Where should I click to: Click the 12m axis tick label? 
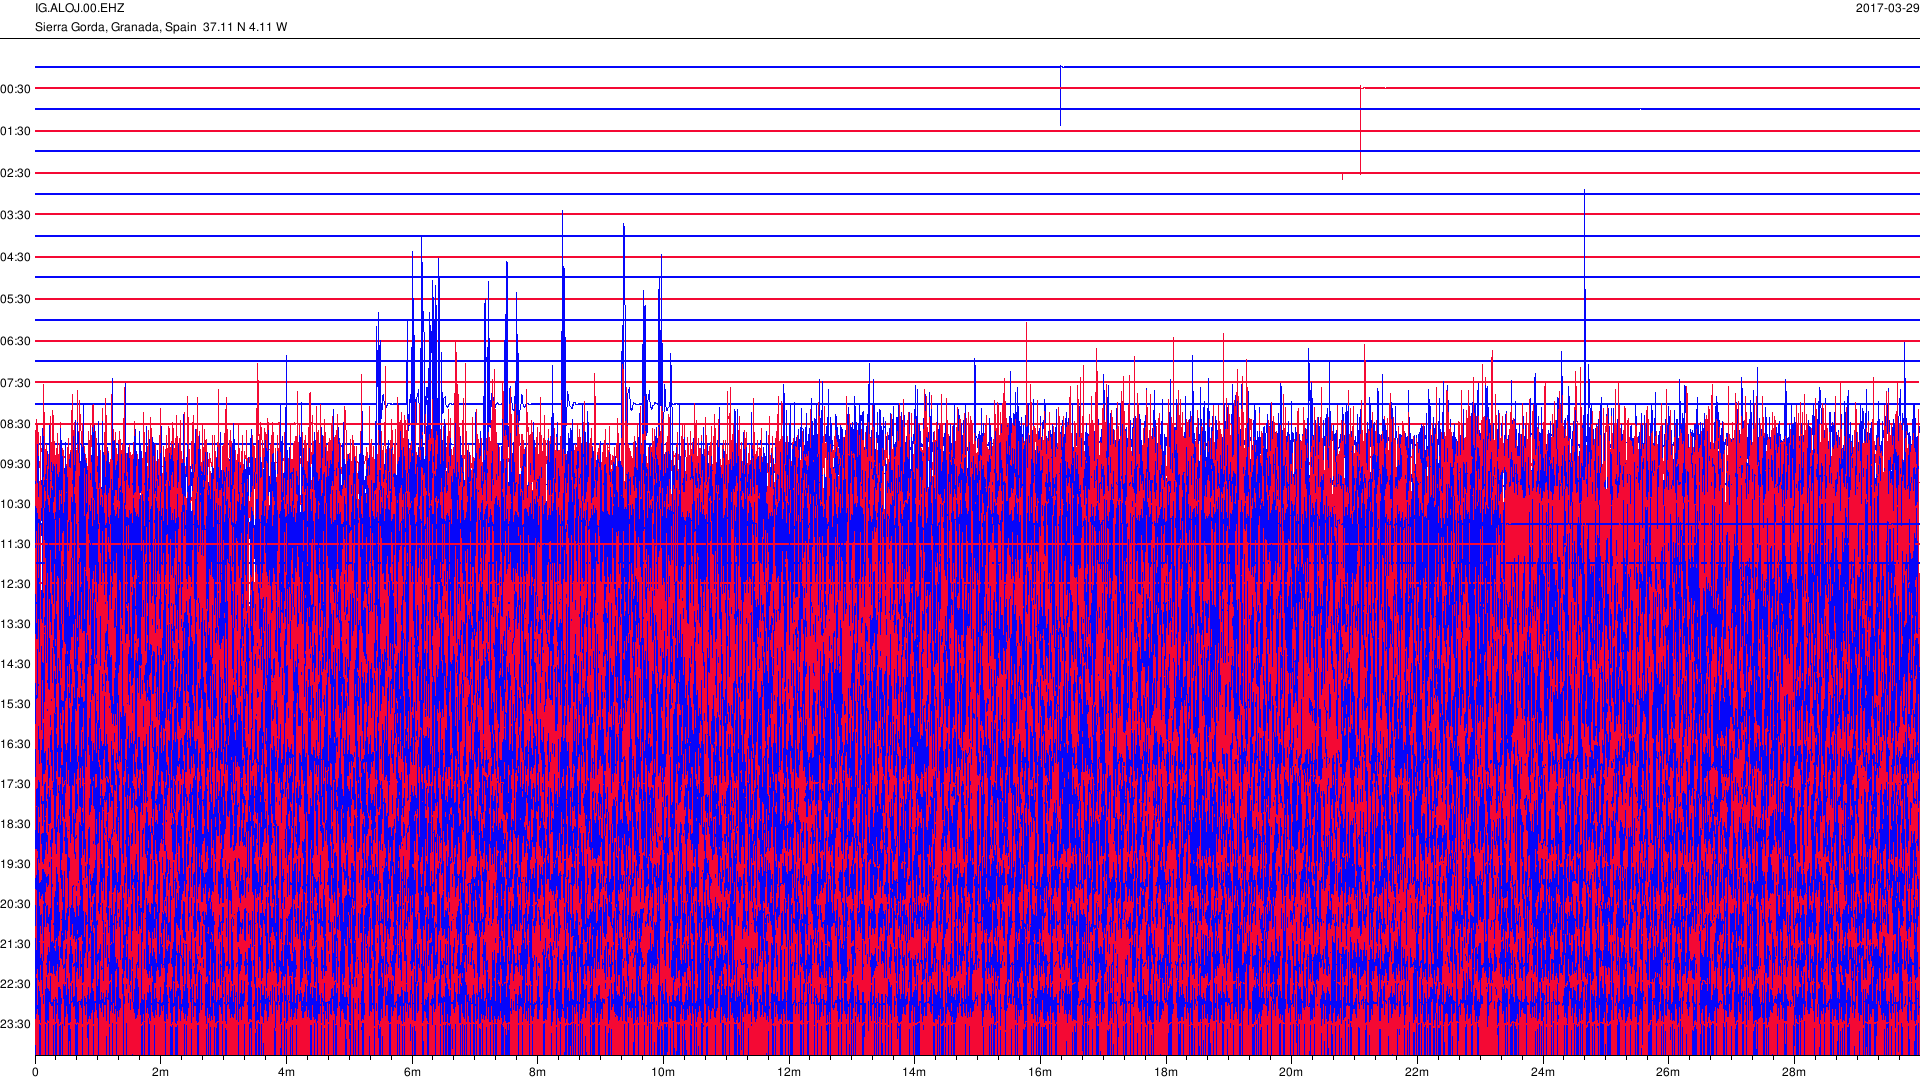point(789,1072)
